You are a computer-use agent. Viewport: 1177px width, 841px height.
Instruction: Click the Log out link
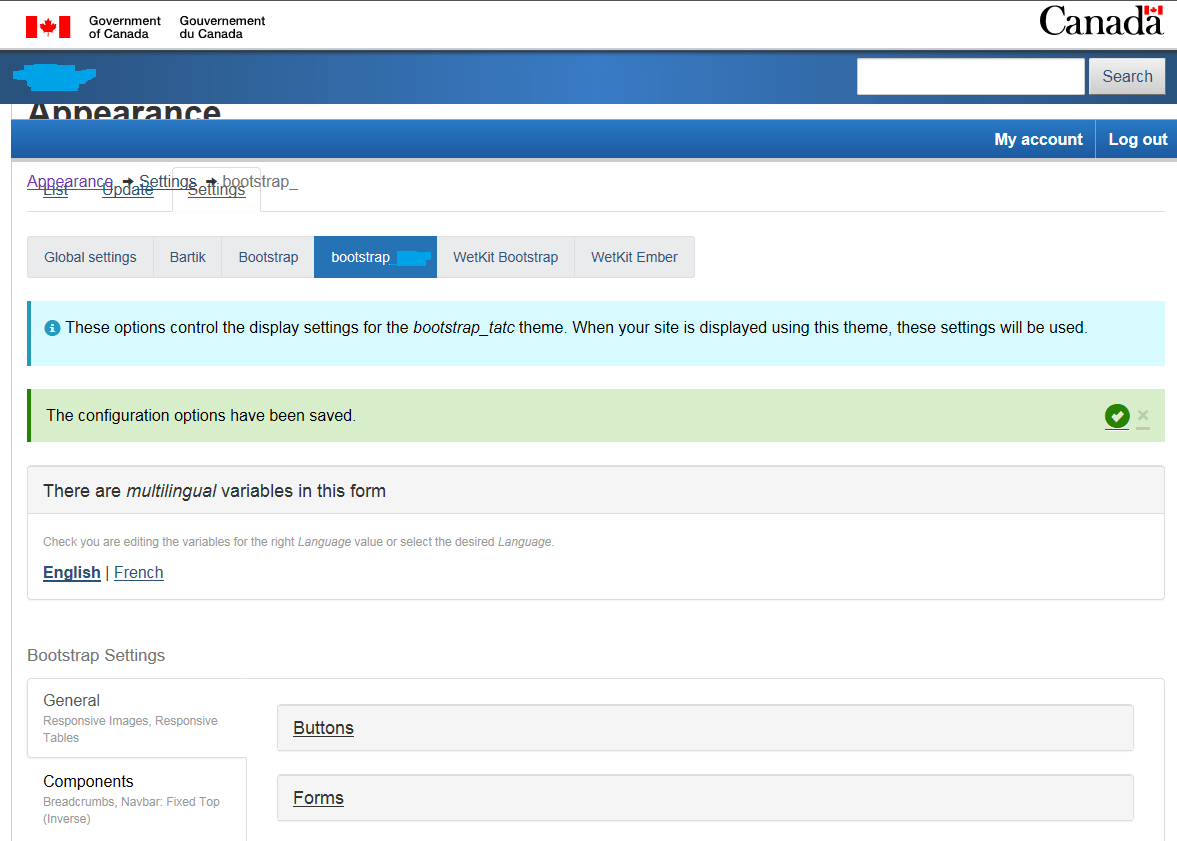(x=1137, y=139)
